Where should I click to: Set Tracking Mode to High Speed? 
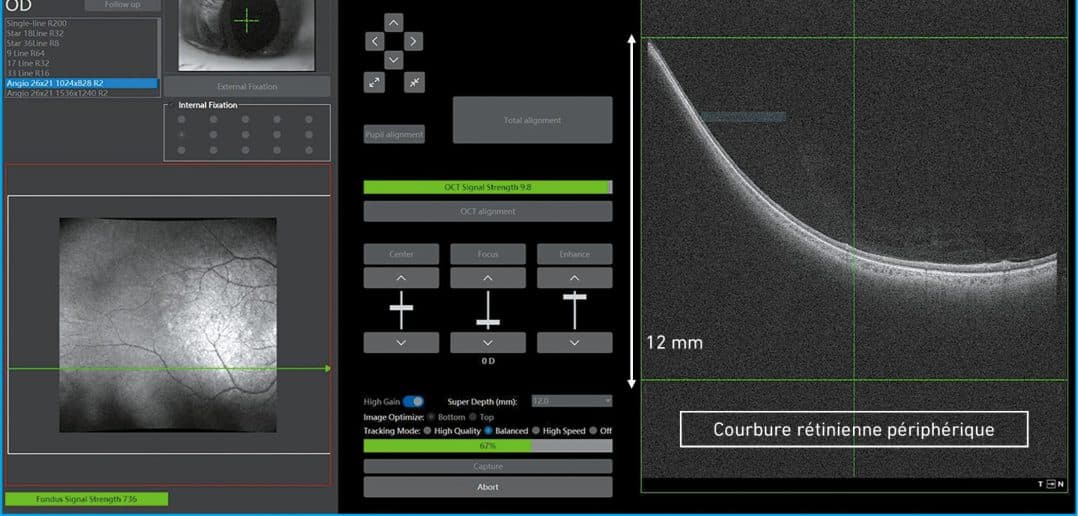coord(536,431)
